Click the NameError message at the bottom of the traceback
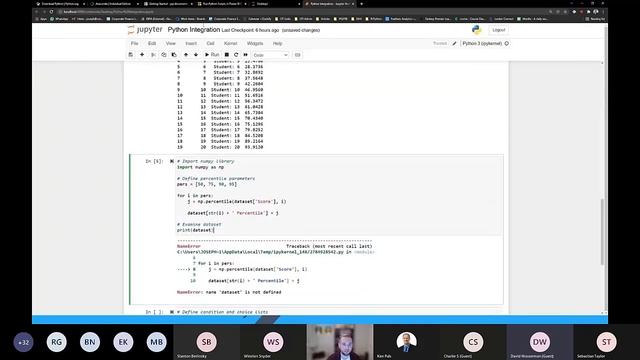Viewport: 640px width, 360px height. [229, 292]
